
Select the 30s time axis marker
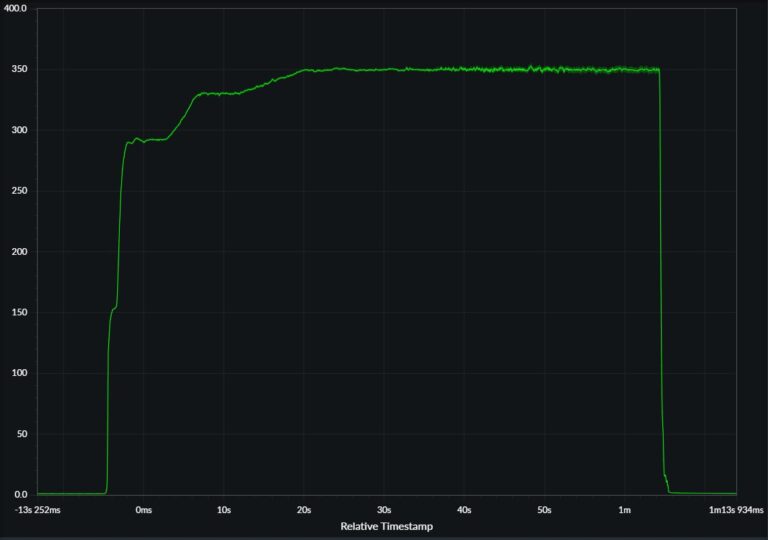coord(384,510)
